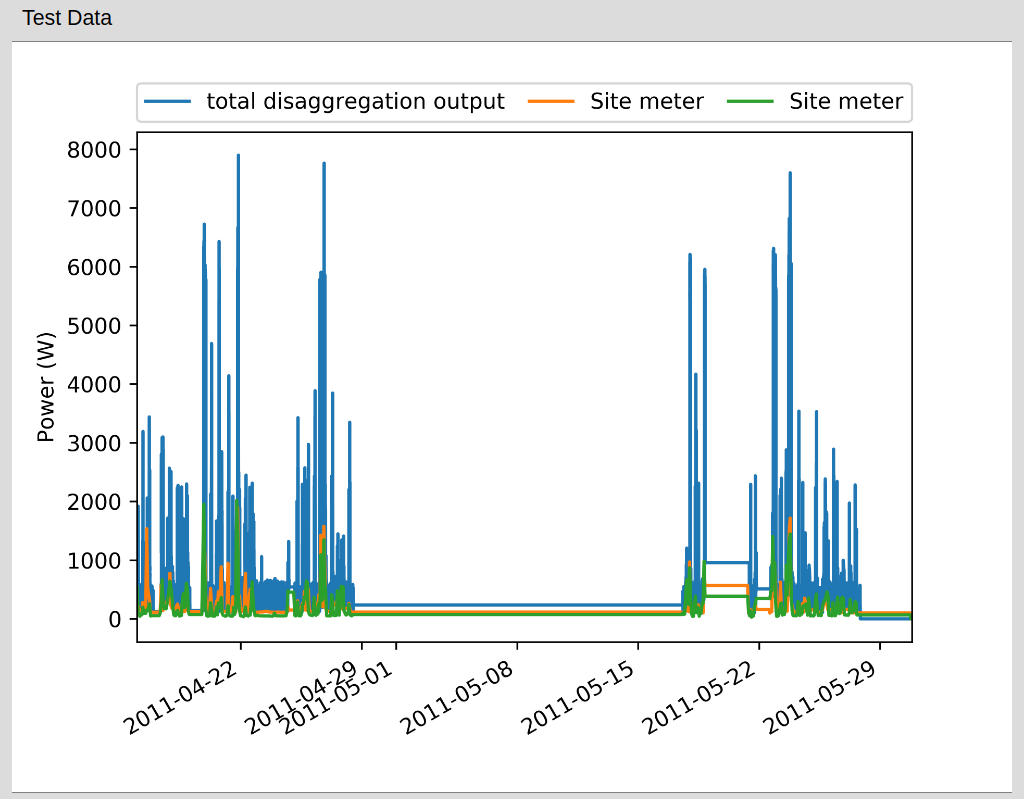Screen dimensions: 1024x799
Task: Click the 2011-05-15 x-axis date label
Action: (578, 698)
